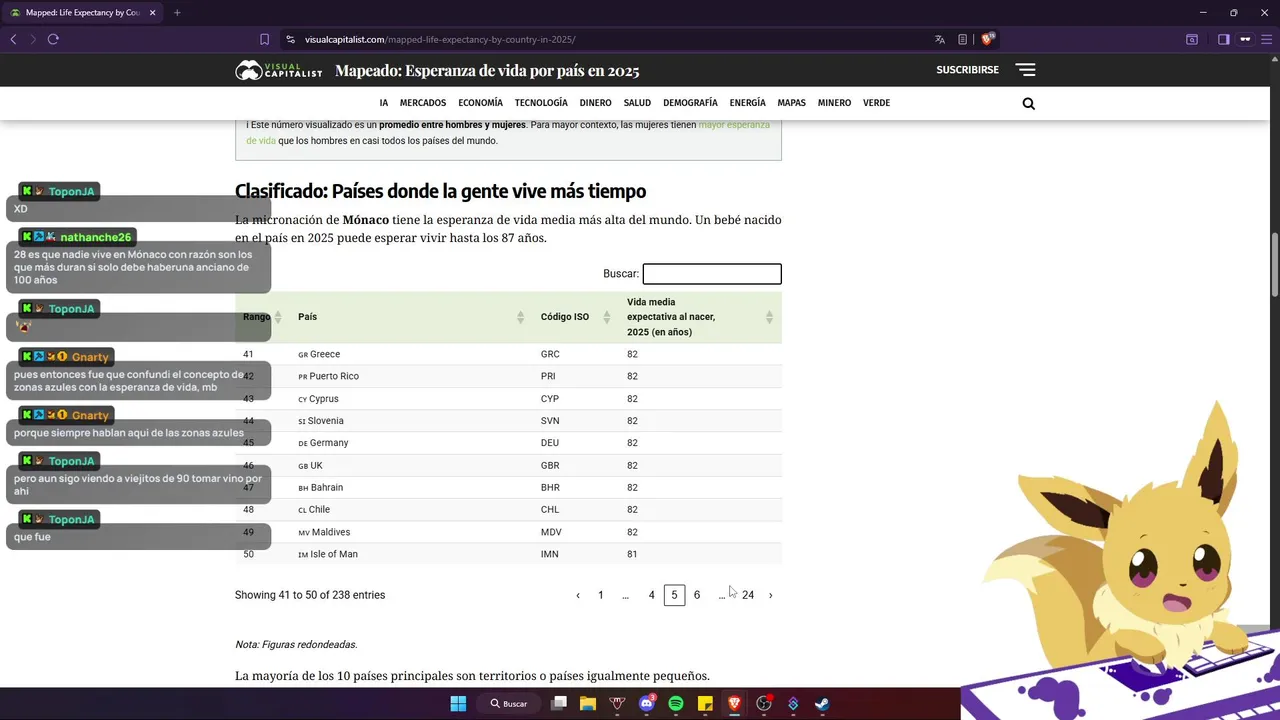Open the SALUD menu item
The width and height of the screenshot is (1280, 720).
click(637, 103)
